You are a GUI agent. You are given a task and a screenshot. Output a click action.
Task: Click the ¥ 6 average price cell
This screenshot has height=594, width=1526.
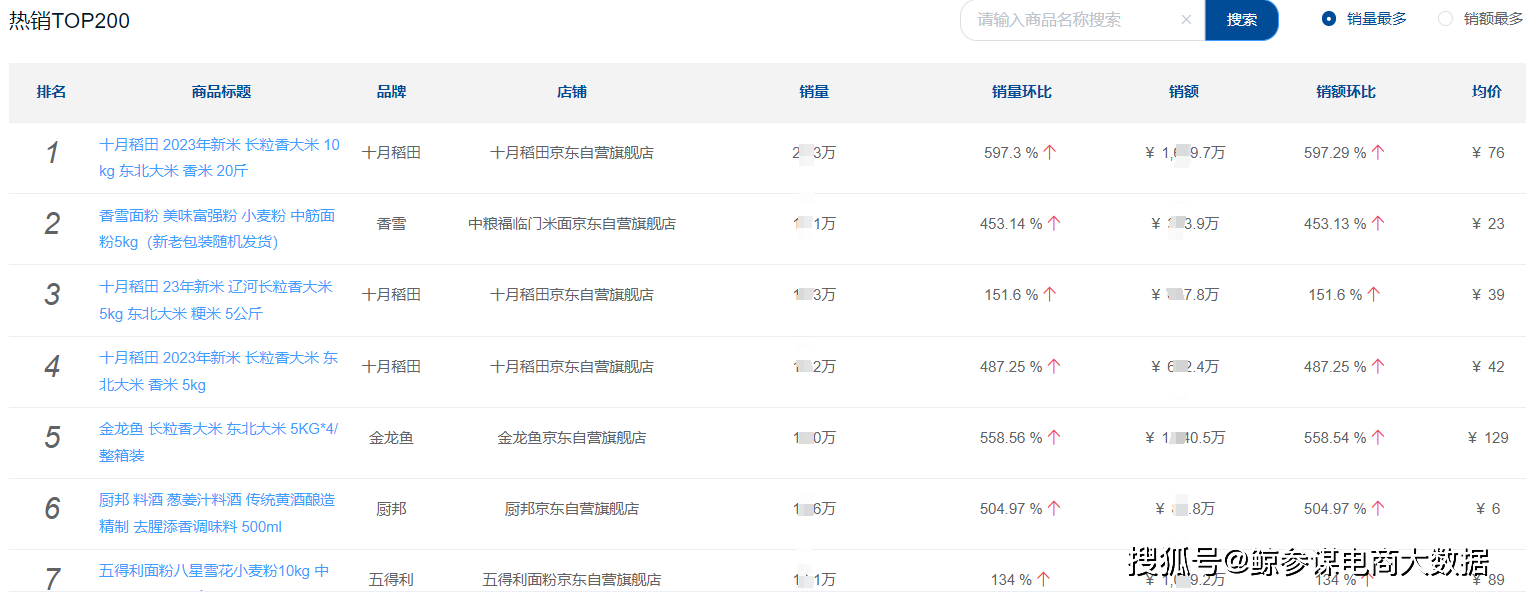1488,509
